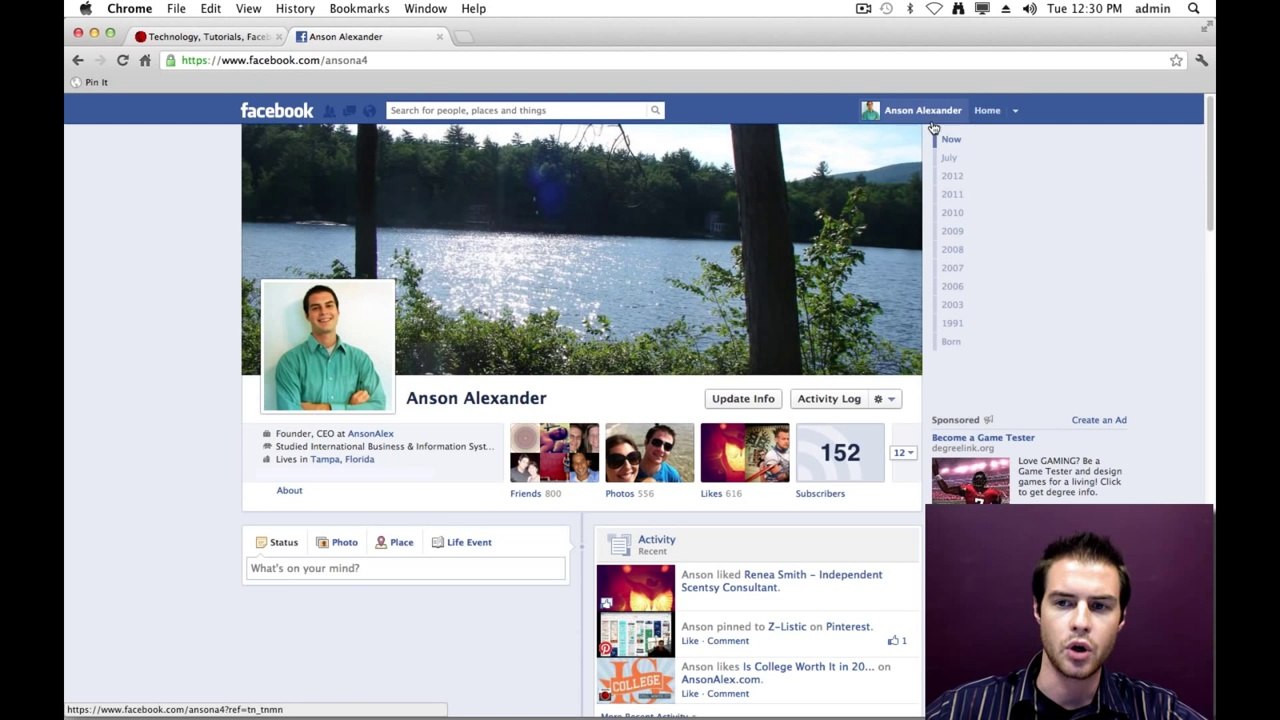Click Tampa, Florida link
This screenshot has height=720, width=1280.
342,459
